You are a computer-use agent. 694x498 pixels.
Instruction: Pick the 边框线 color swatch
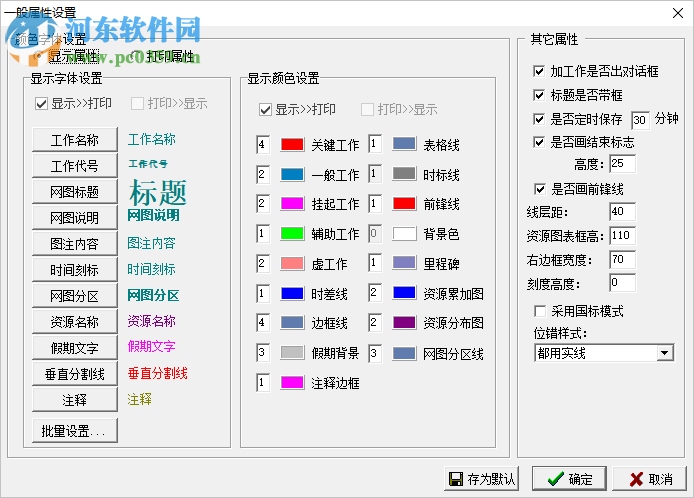pos(292,323)
